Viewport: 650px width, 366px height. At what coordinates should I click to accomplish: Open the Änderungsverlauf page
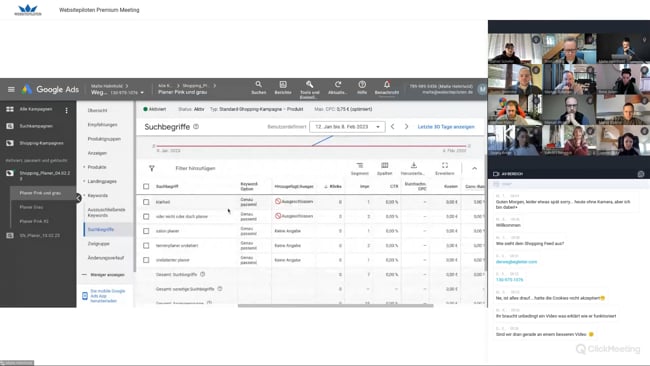[106, 258]
